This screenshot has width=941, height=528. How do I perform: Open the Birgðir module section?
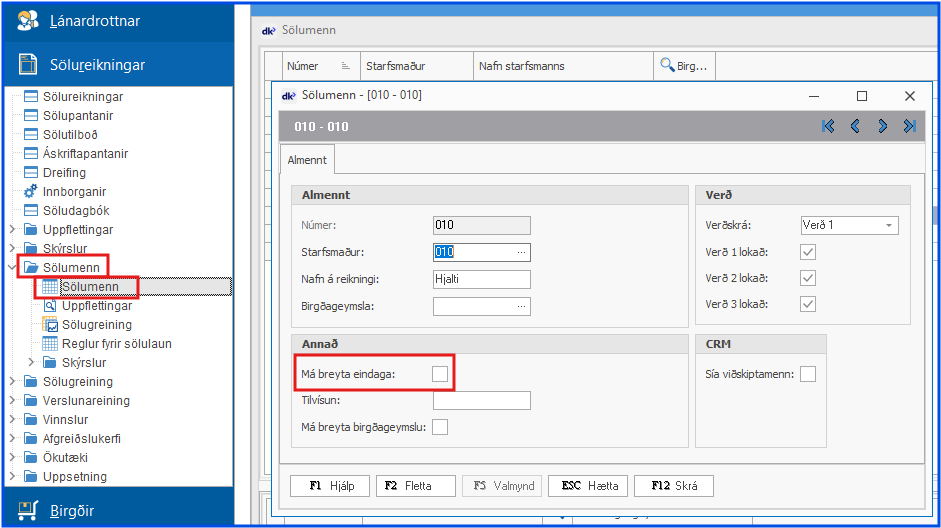[x=72, y=511]
